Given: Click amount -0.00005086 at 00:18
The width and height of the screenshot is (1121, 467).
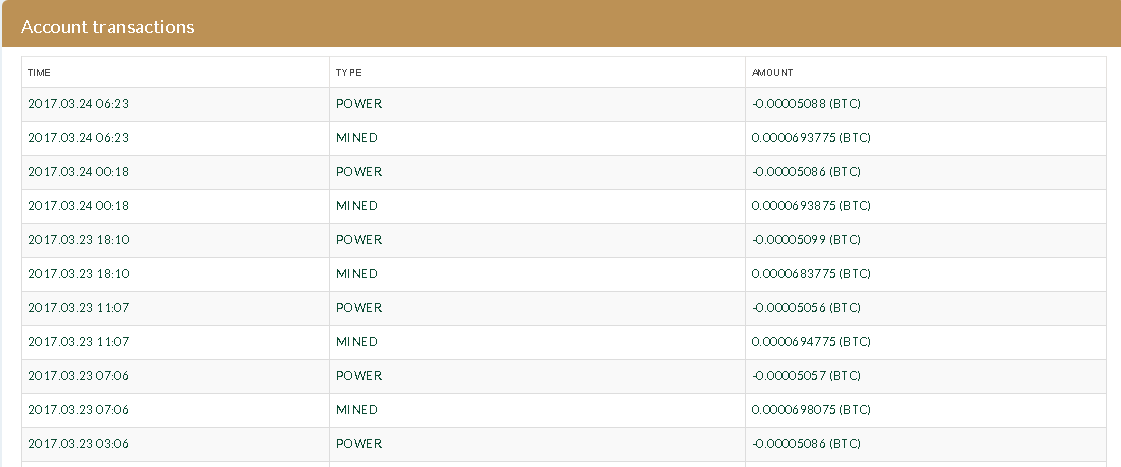Looking at the screenshot, I should [x=806, y=172].
